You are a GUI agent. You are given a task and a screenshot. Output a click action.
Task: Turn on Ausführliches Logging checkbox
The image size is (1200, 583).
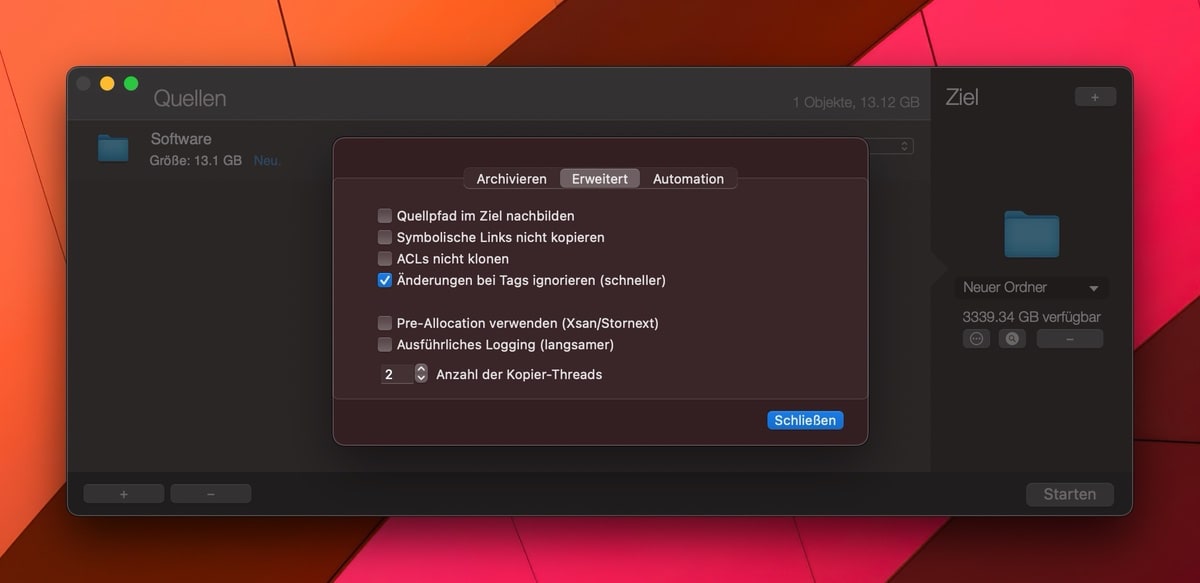[x=385, y=345]
